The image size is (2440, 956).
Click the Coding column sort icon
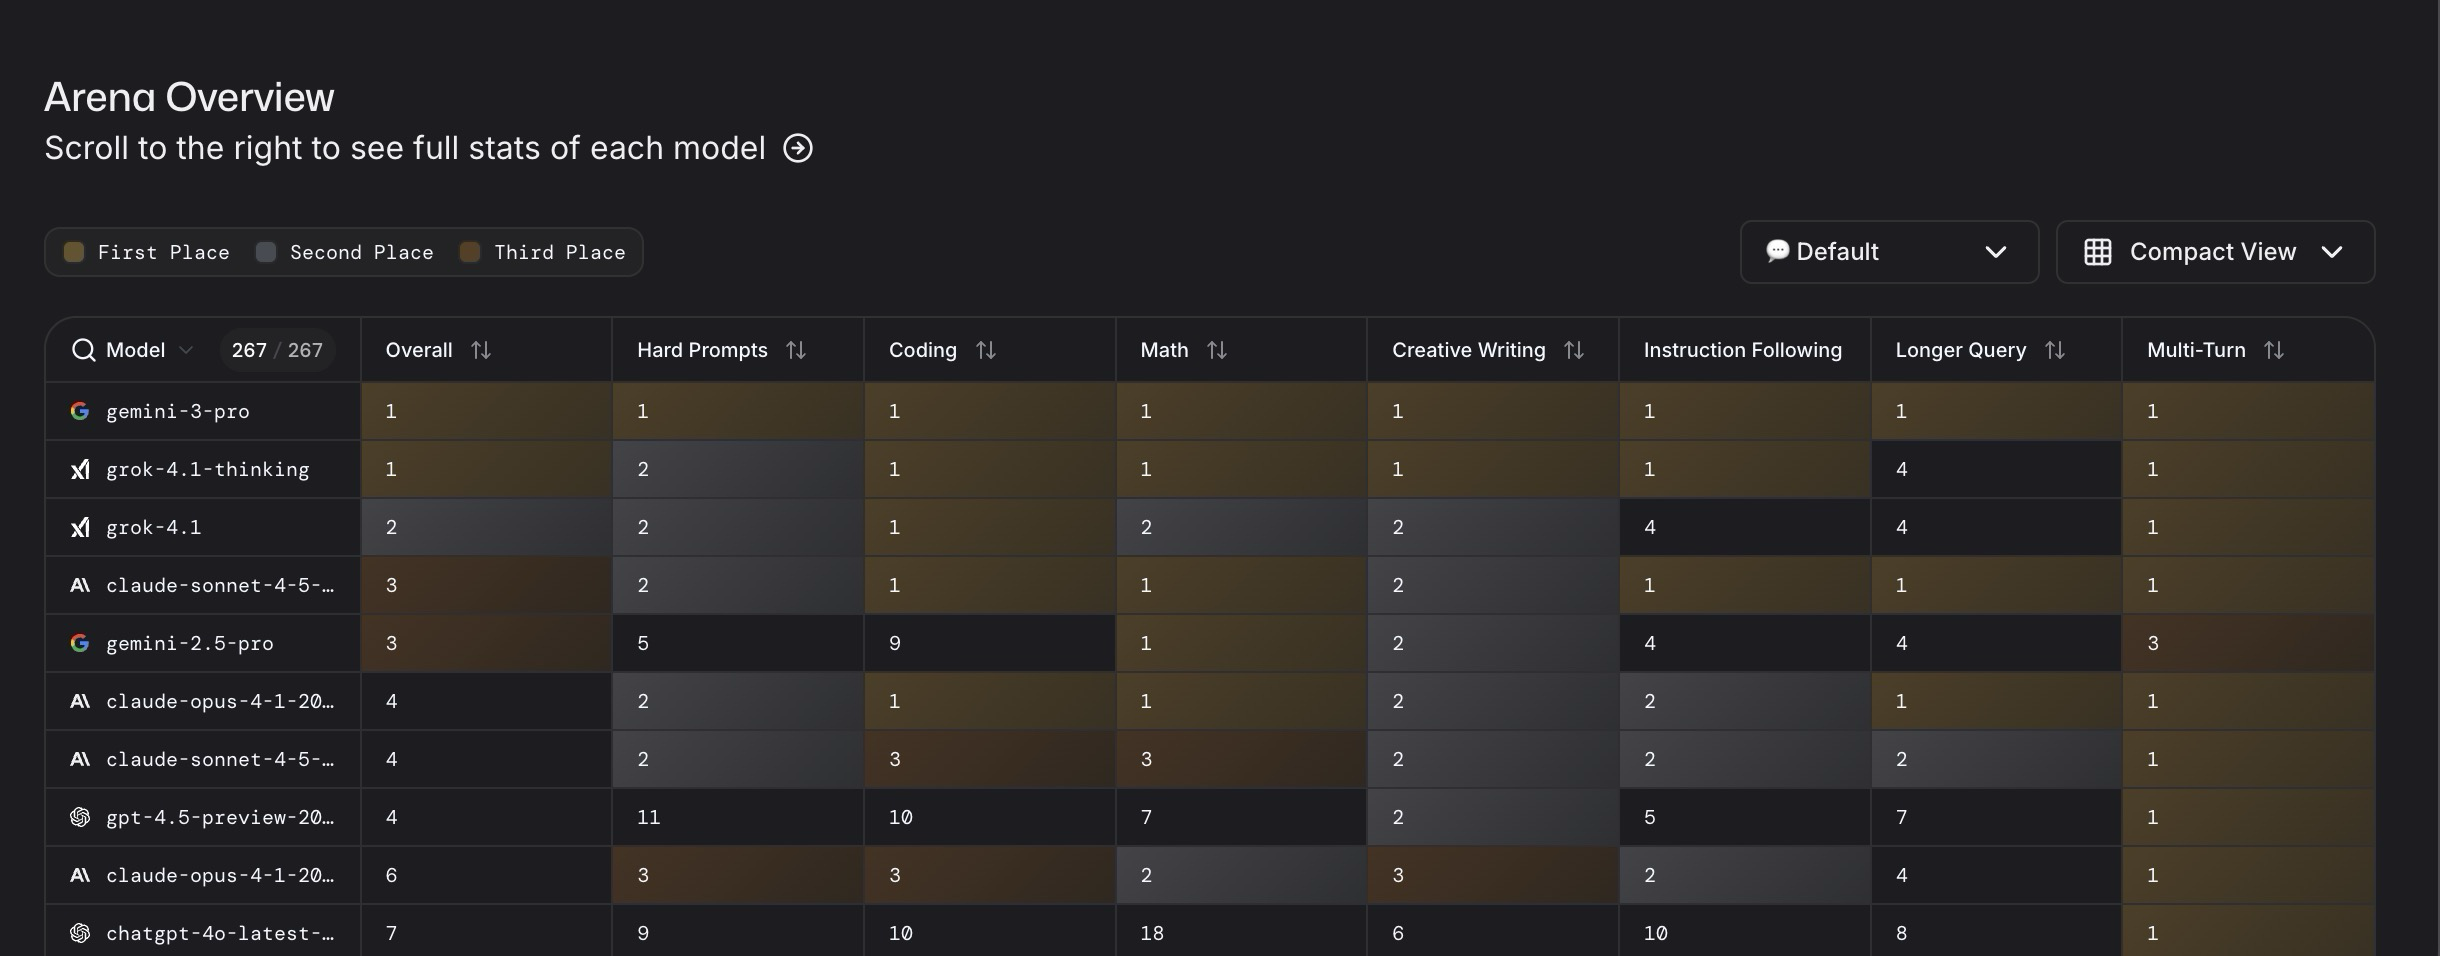click(x=986, y=350)
